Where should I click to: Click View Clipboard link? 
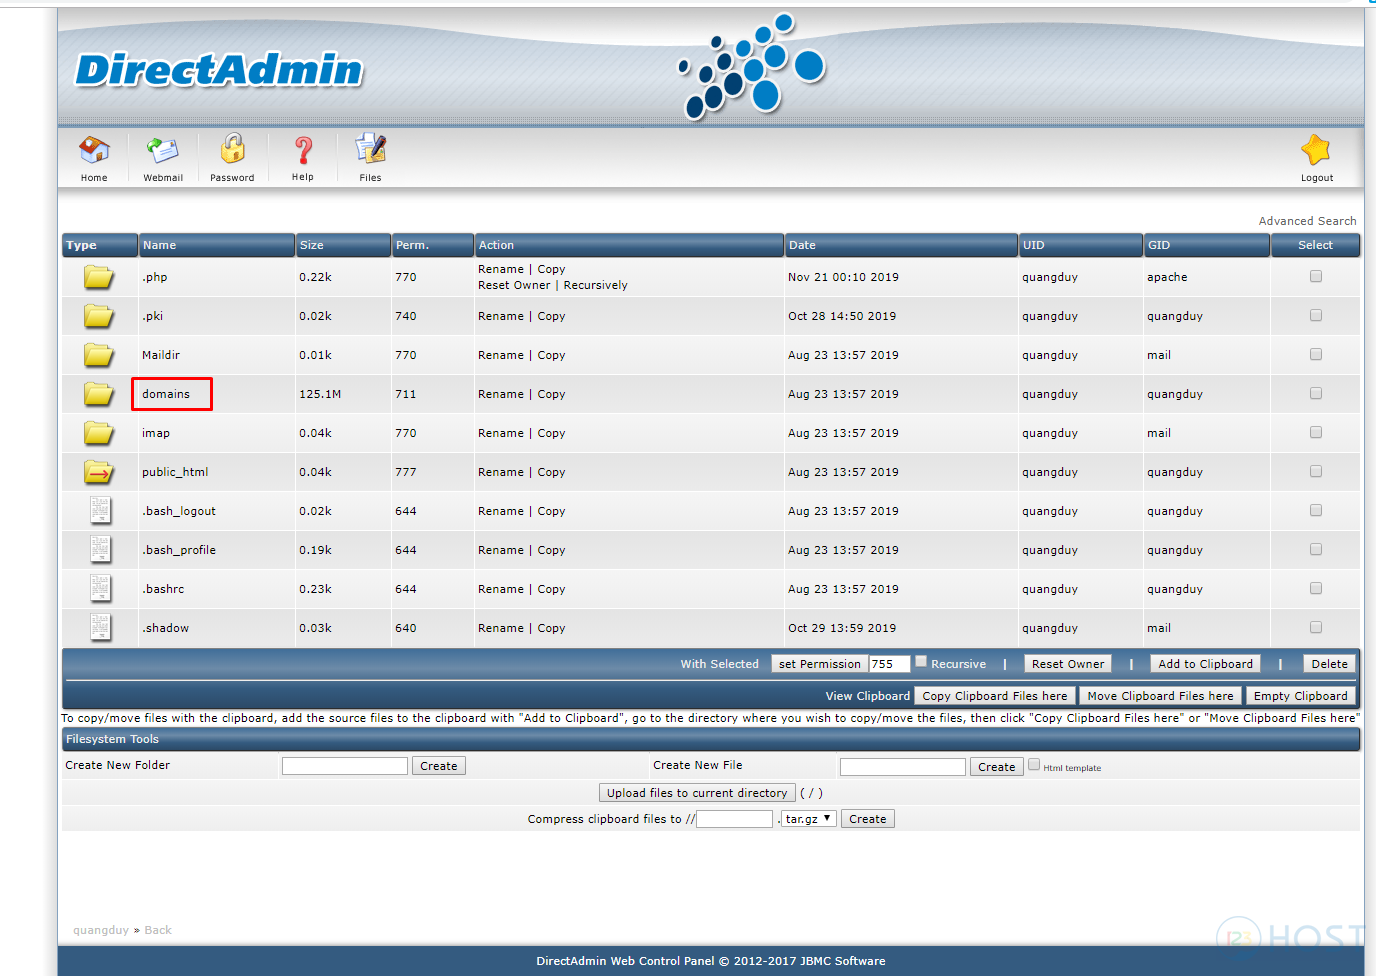867,696
